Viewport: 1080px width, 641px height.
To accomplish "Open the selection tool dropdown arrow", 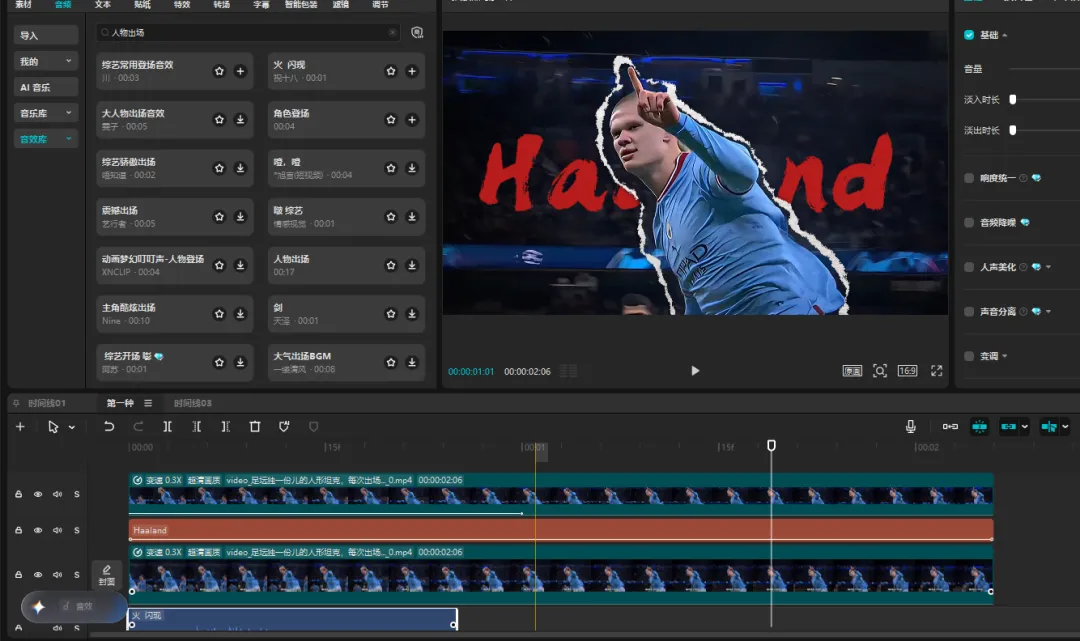I will point(72,428).
